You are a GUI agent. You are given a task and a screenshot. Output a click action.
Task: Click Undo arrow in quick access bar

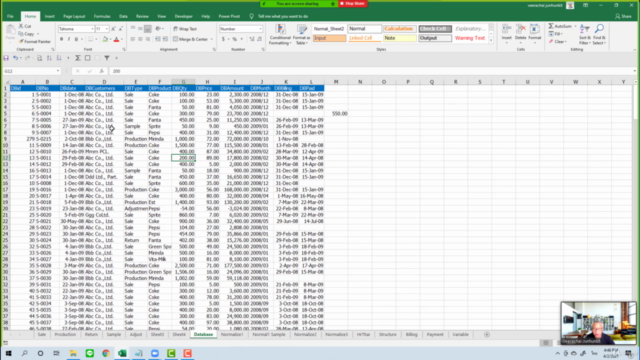click(16, 58)
